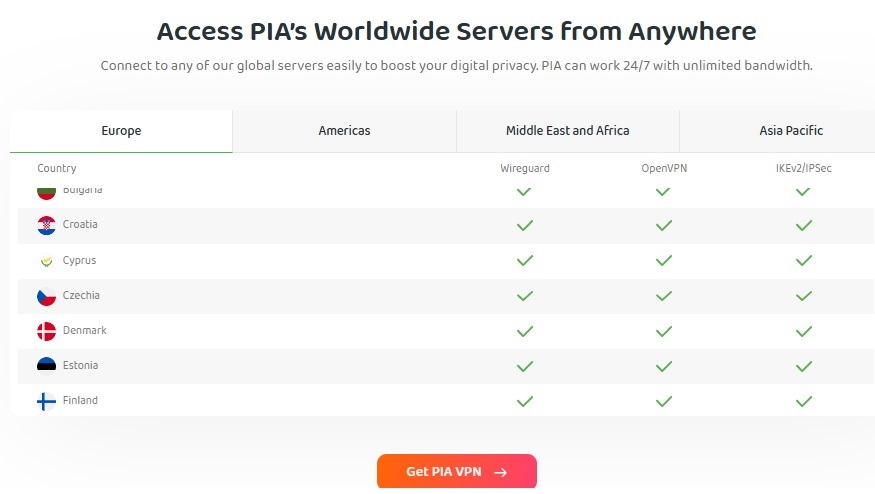Switch to the Europe tab

pos(121,131)
